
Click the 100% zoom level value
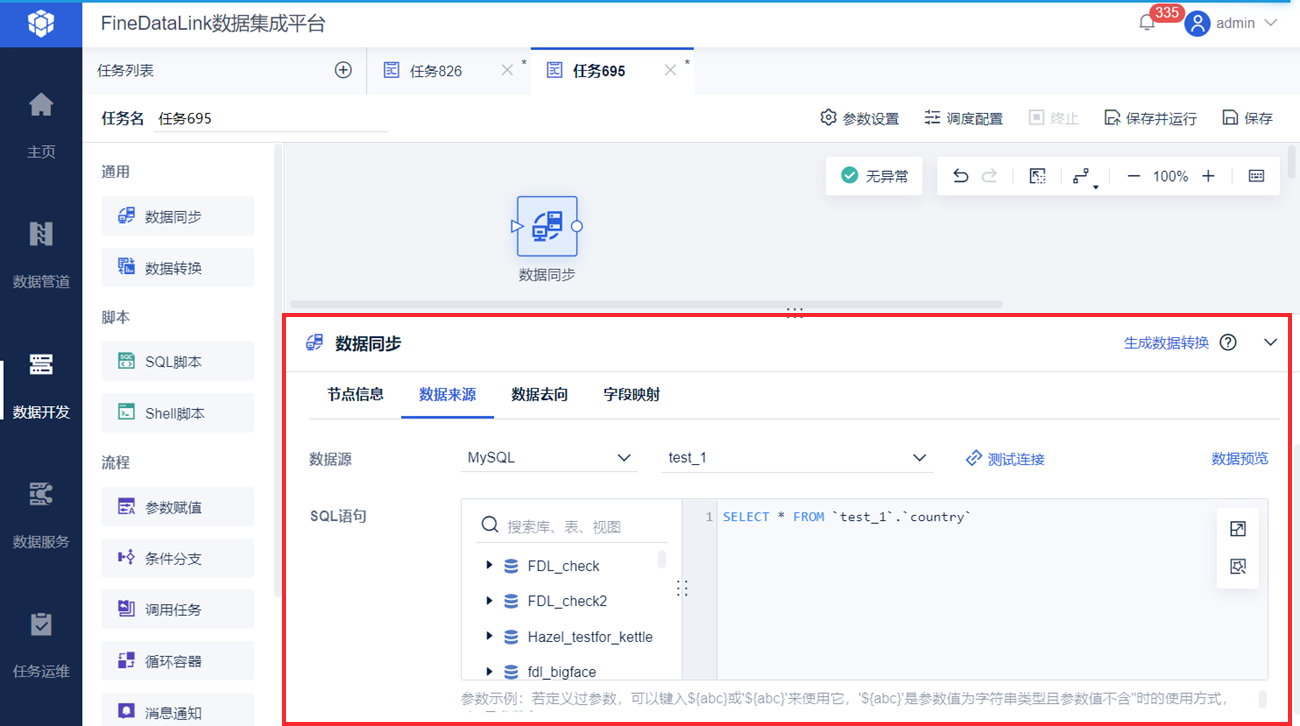1170,176
